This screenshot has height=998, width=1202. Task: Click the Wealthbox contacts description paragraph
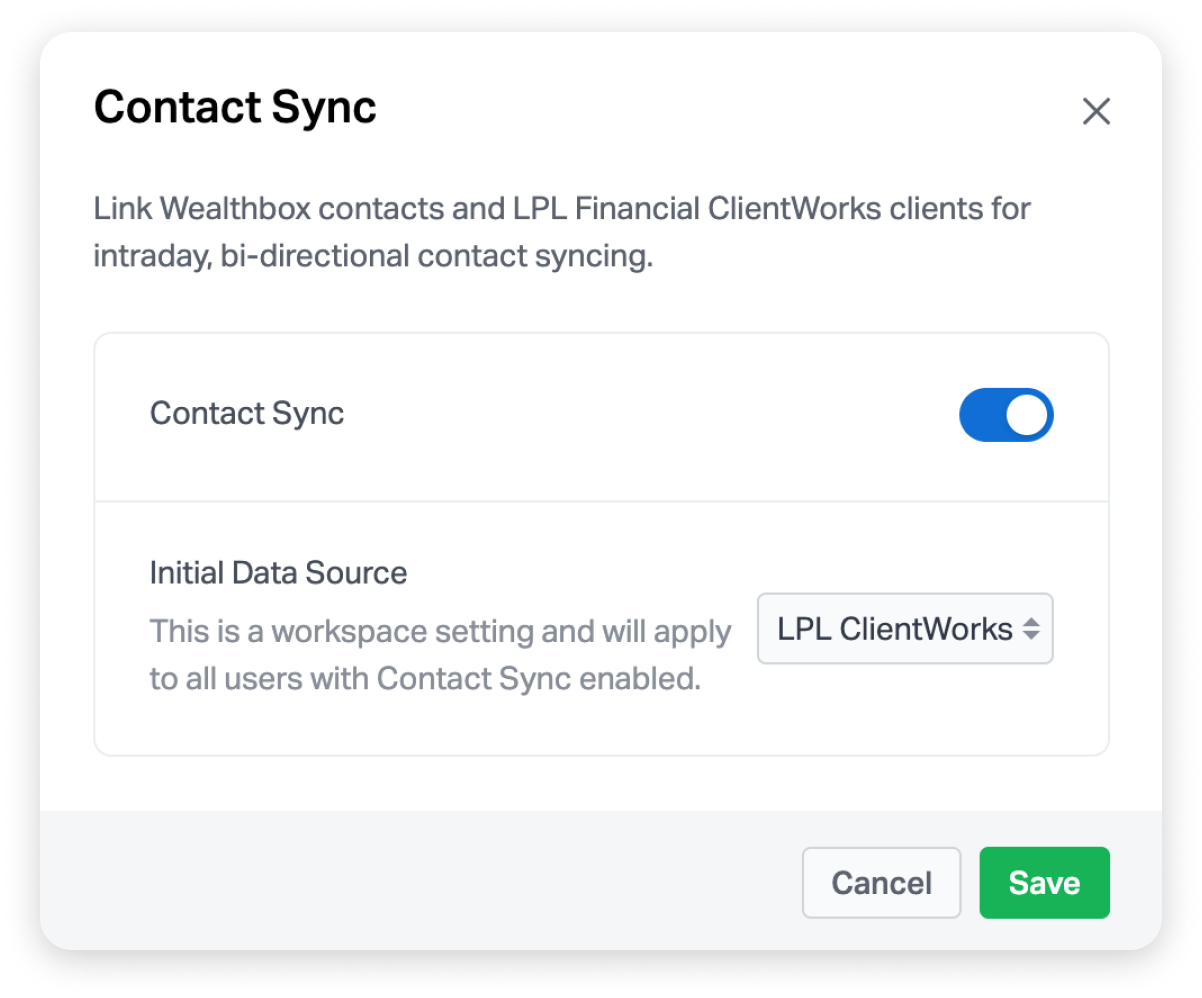pyautogui.click(x=561, y=232)
